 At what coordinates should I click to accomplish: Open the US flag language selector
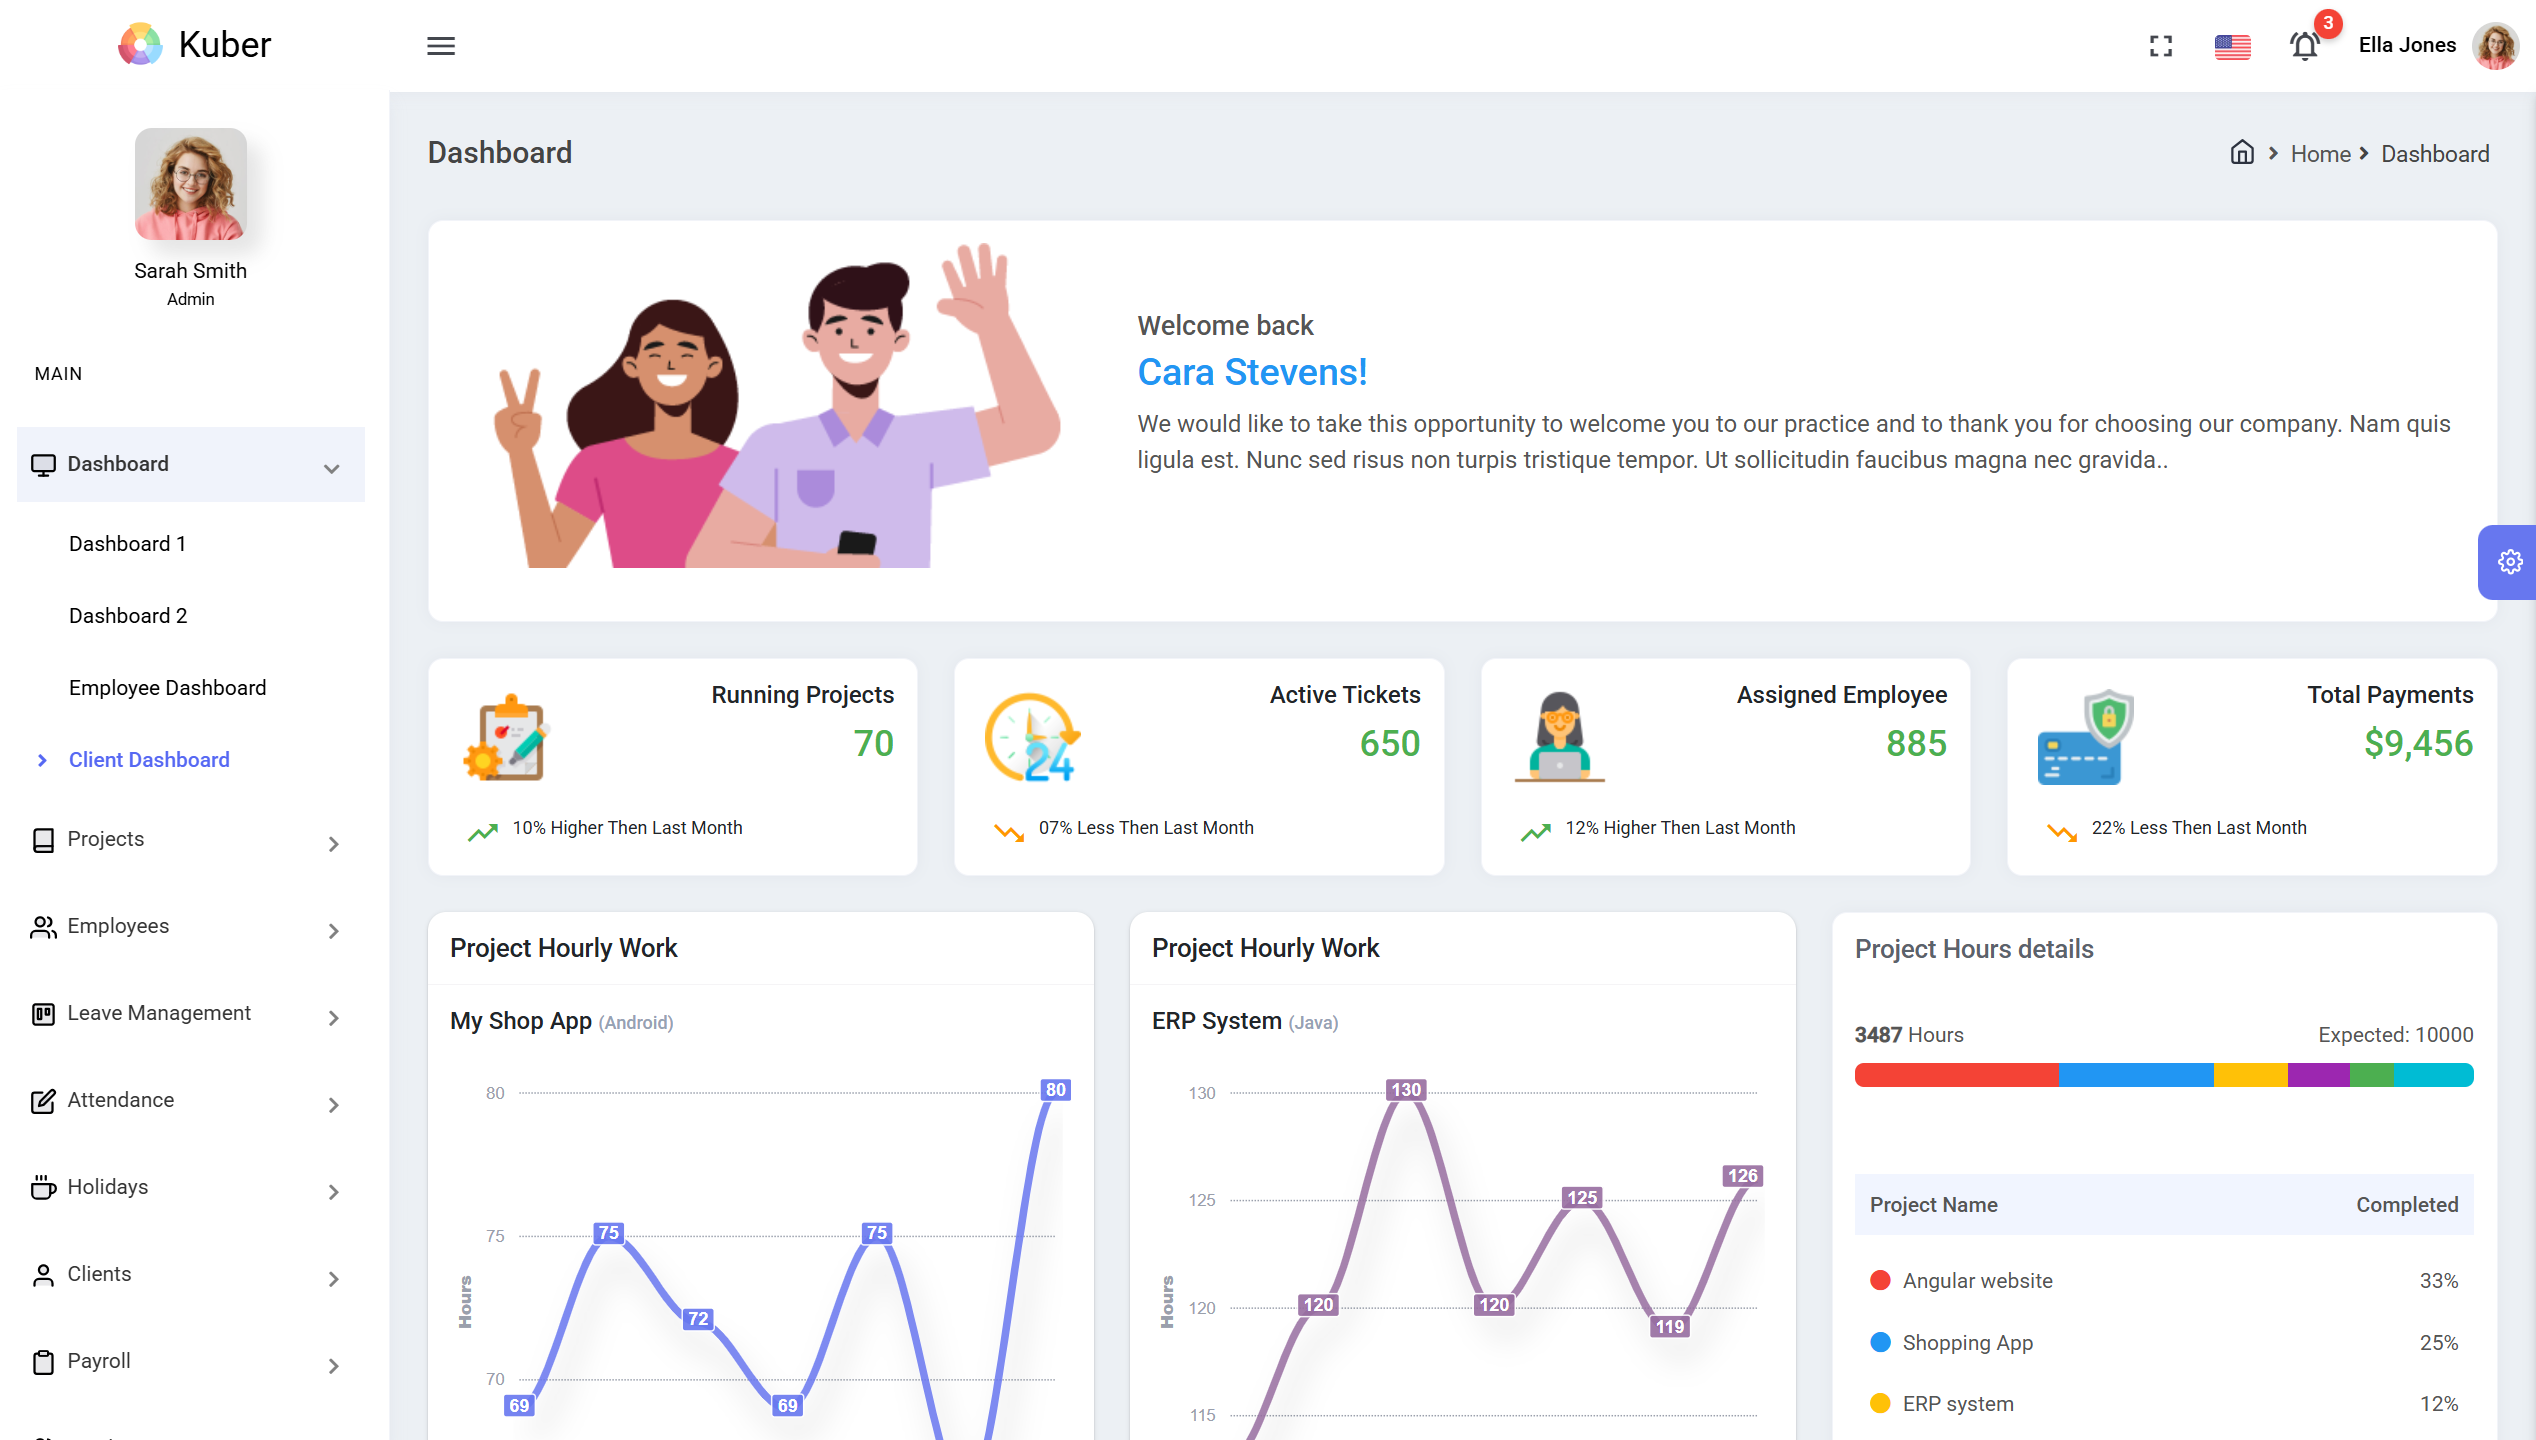click(x=2232, y=46)
